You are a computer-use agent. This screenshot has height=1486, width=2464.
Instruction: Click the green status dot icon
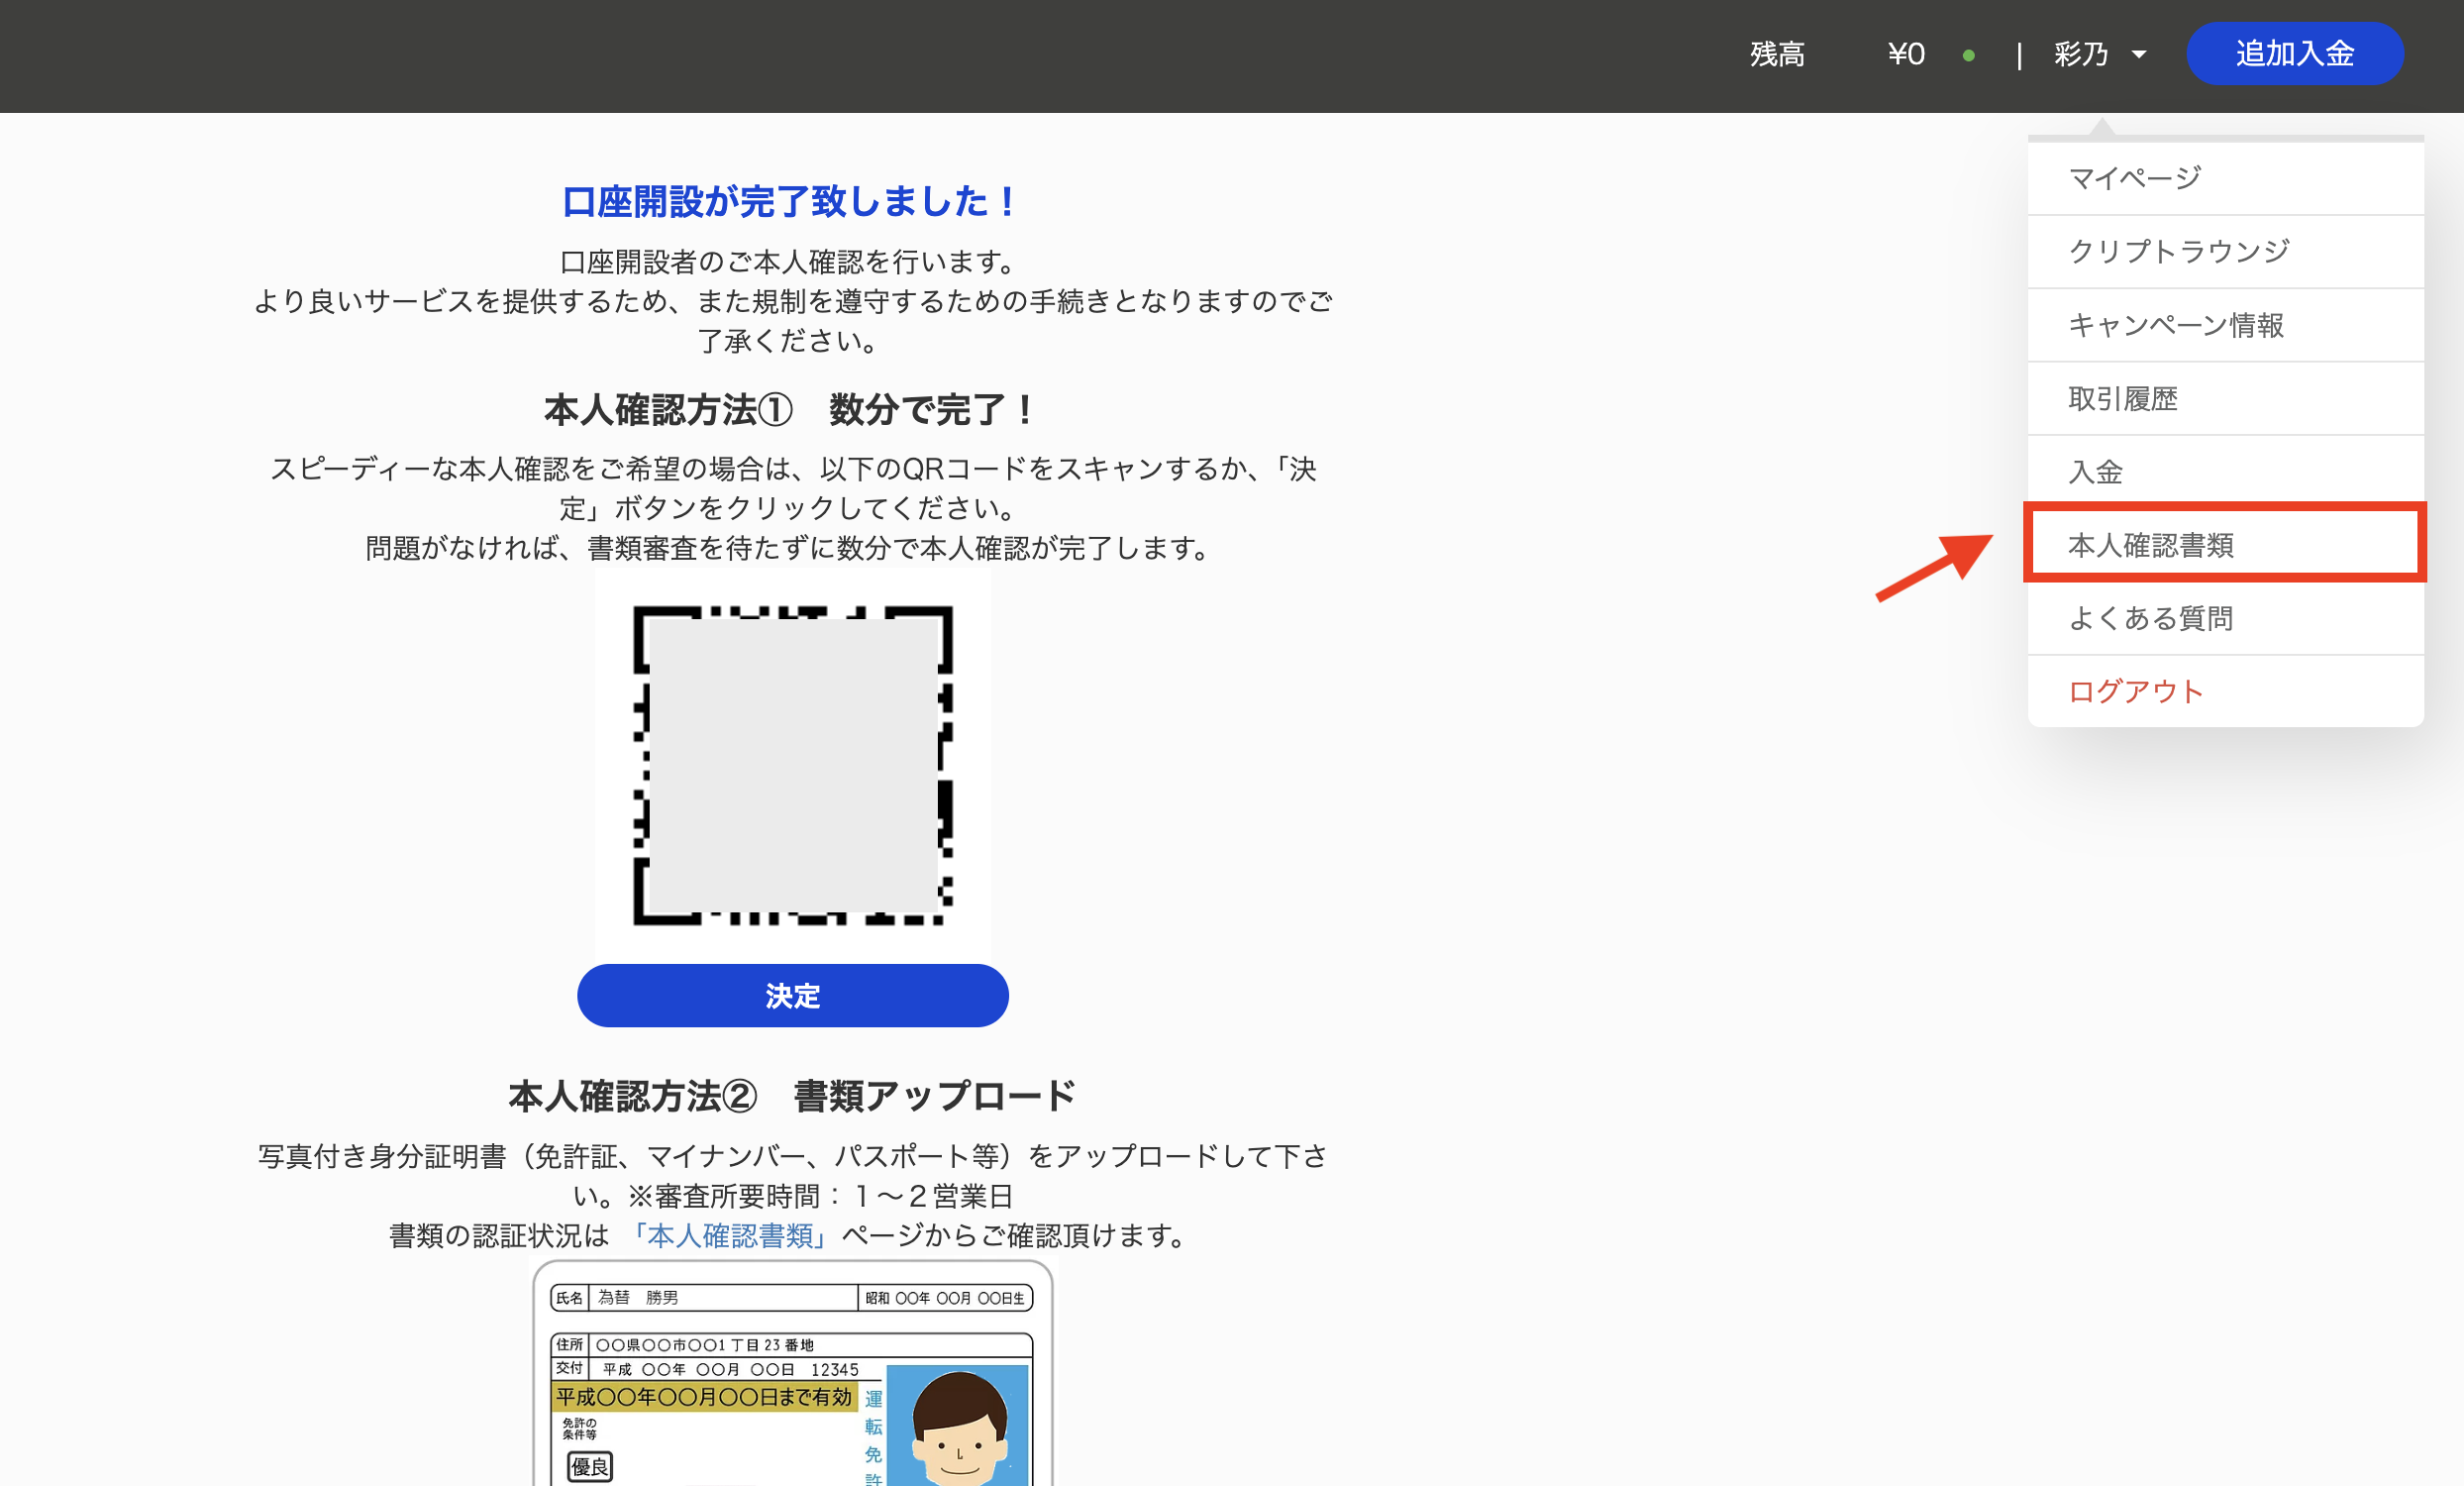click(x=1968, y=55)
